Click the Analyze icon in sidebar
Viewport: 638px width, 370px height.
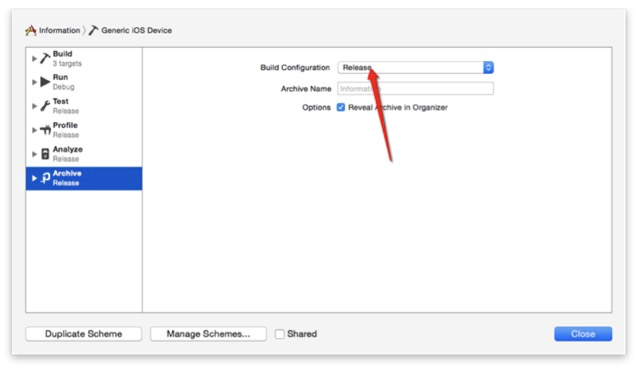coord(45,154)
